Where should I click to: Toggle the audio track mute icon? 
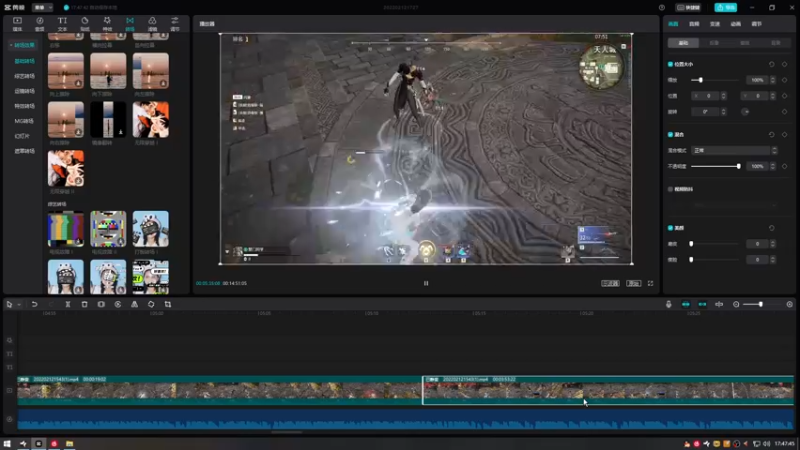(9, 419)
